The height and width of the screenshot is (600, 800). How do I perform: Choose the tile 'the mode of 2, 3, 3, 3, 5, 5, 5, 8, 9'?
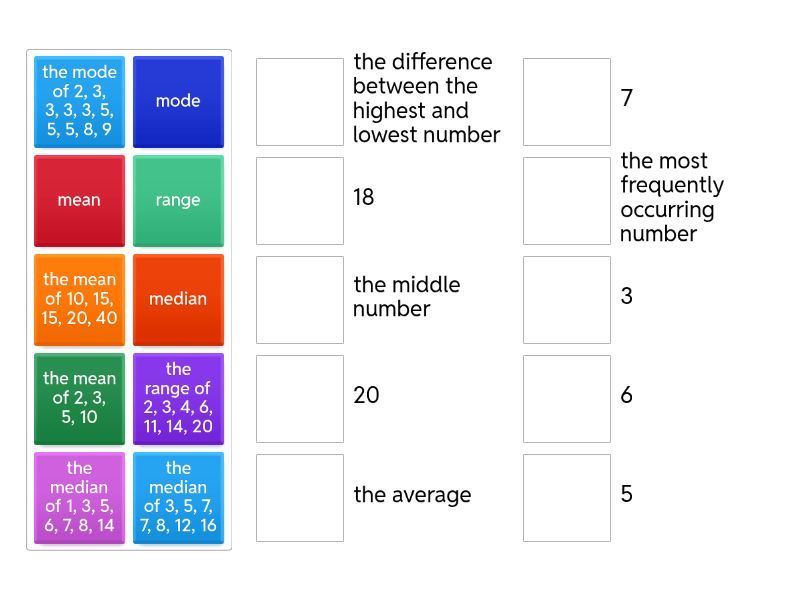pyautogui.click(x=79, y=101)
